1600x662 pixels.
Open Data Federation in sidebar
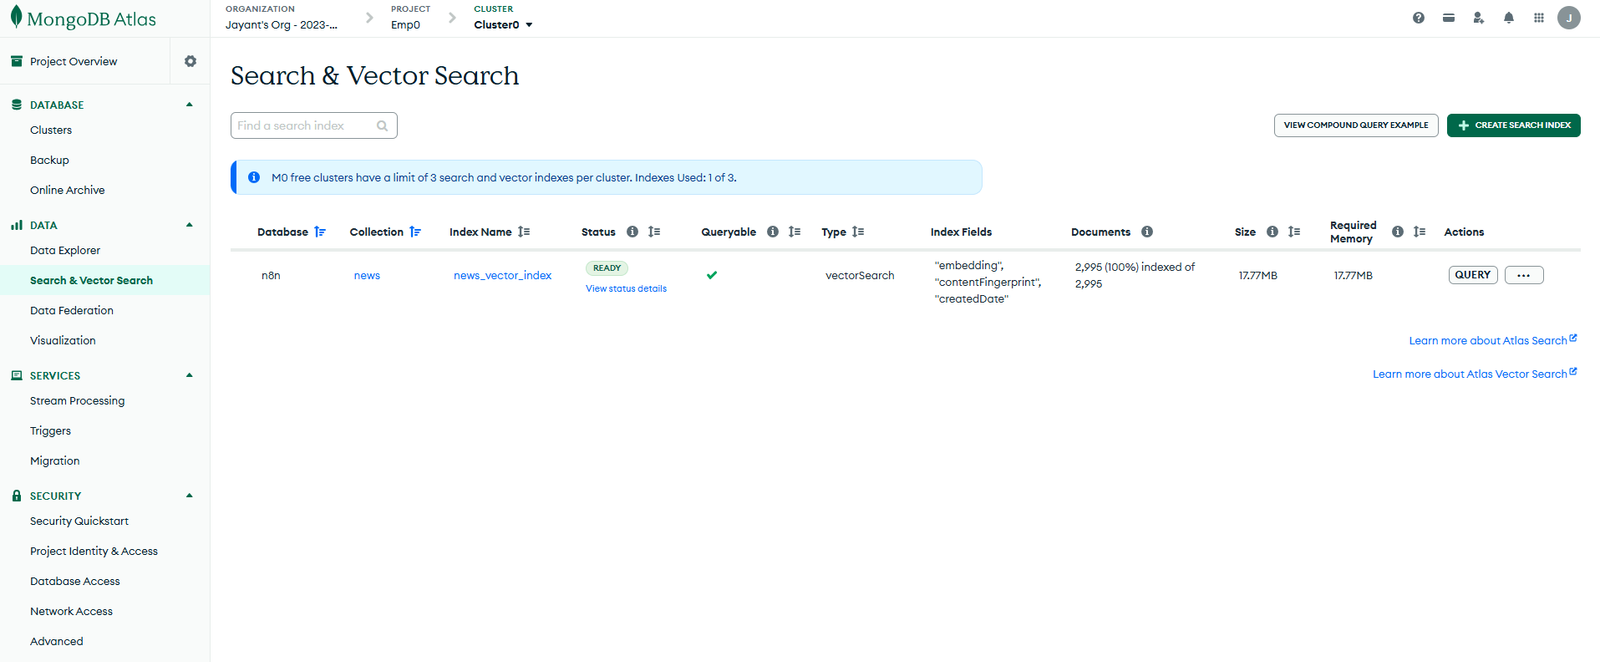click(x=72, y=310)
